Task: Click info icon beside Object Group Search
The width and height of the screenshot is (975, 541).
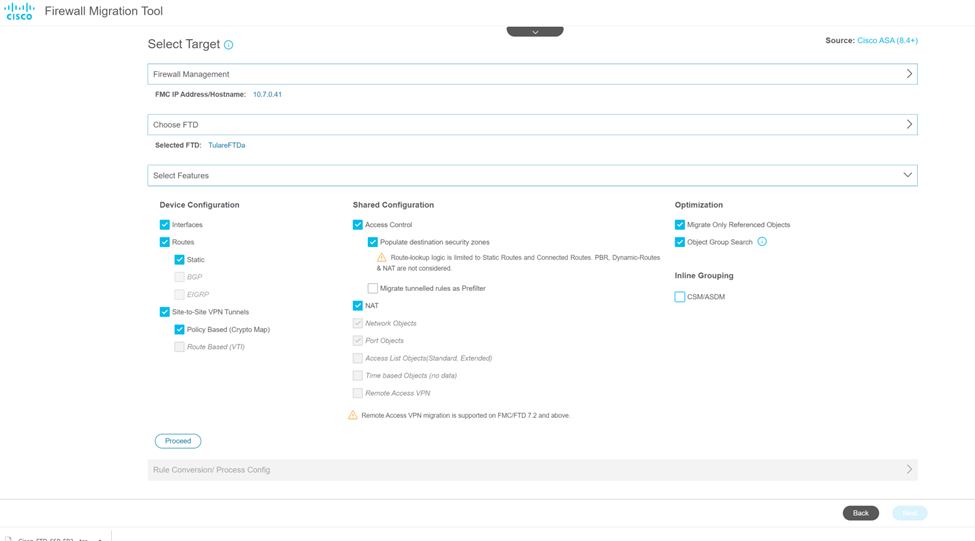Action: coord(762,242)
